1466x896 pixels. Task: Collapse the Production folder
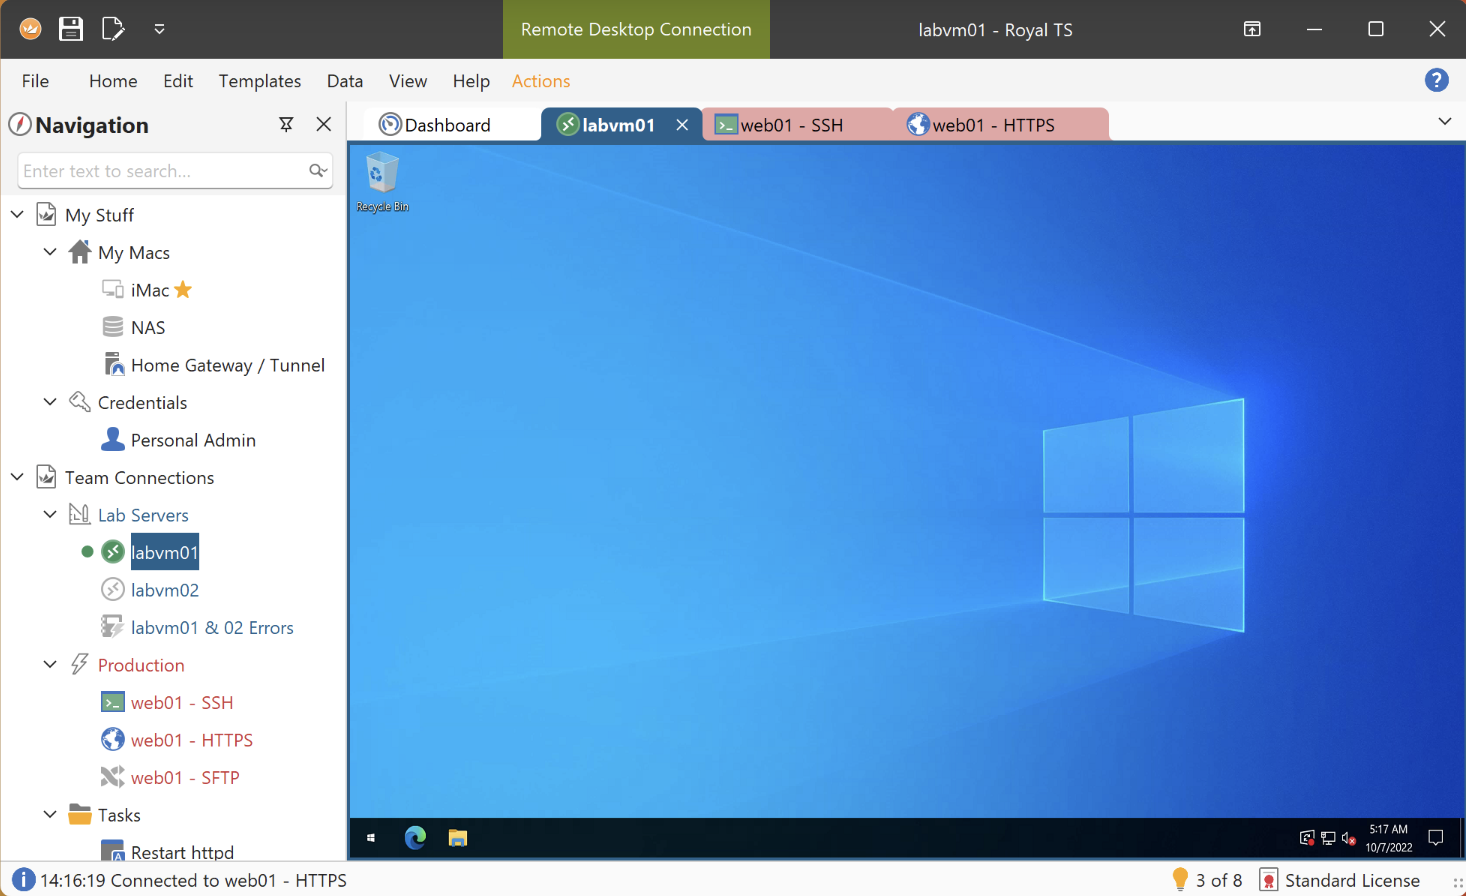tap(50, 664)
